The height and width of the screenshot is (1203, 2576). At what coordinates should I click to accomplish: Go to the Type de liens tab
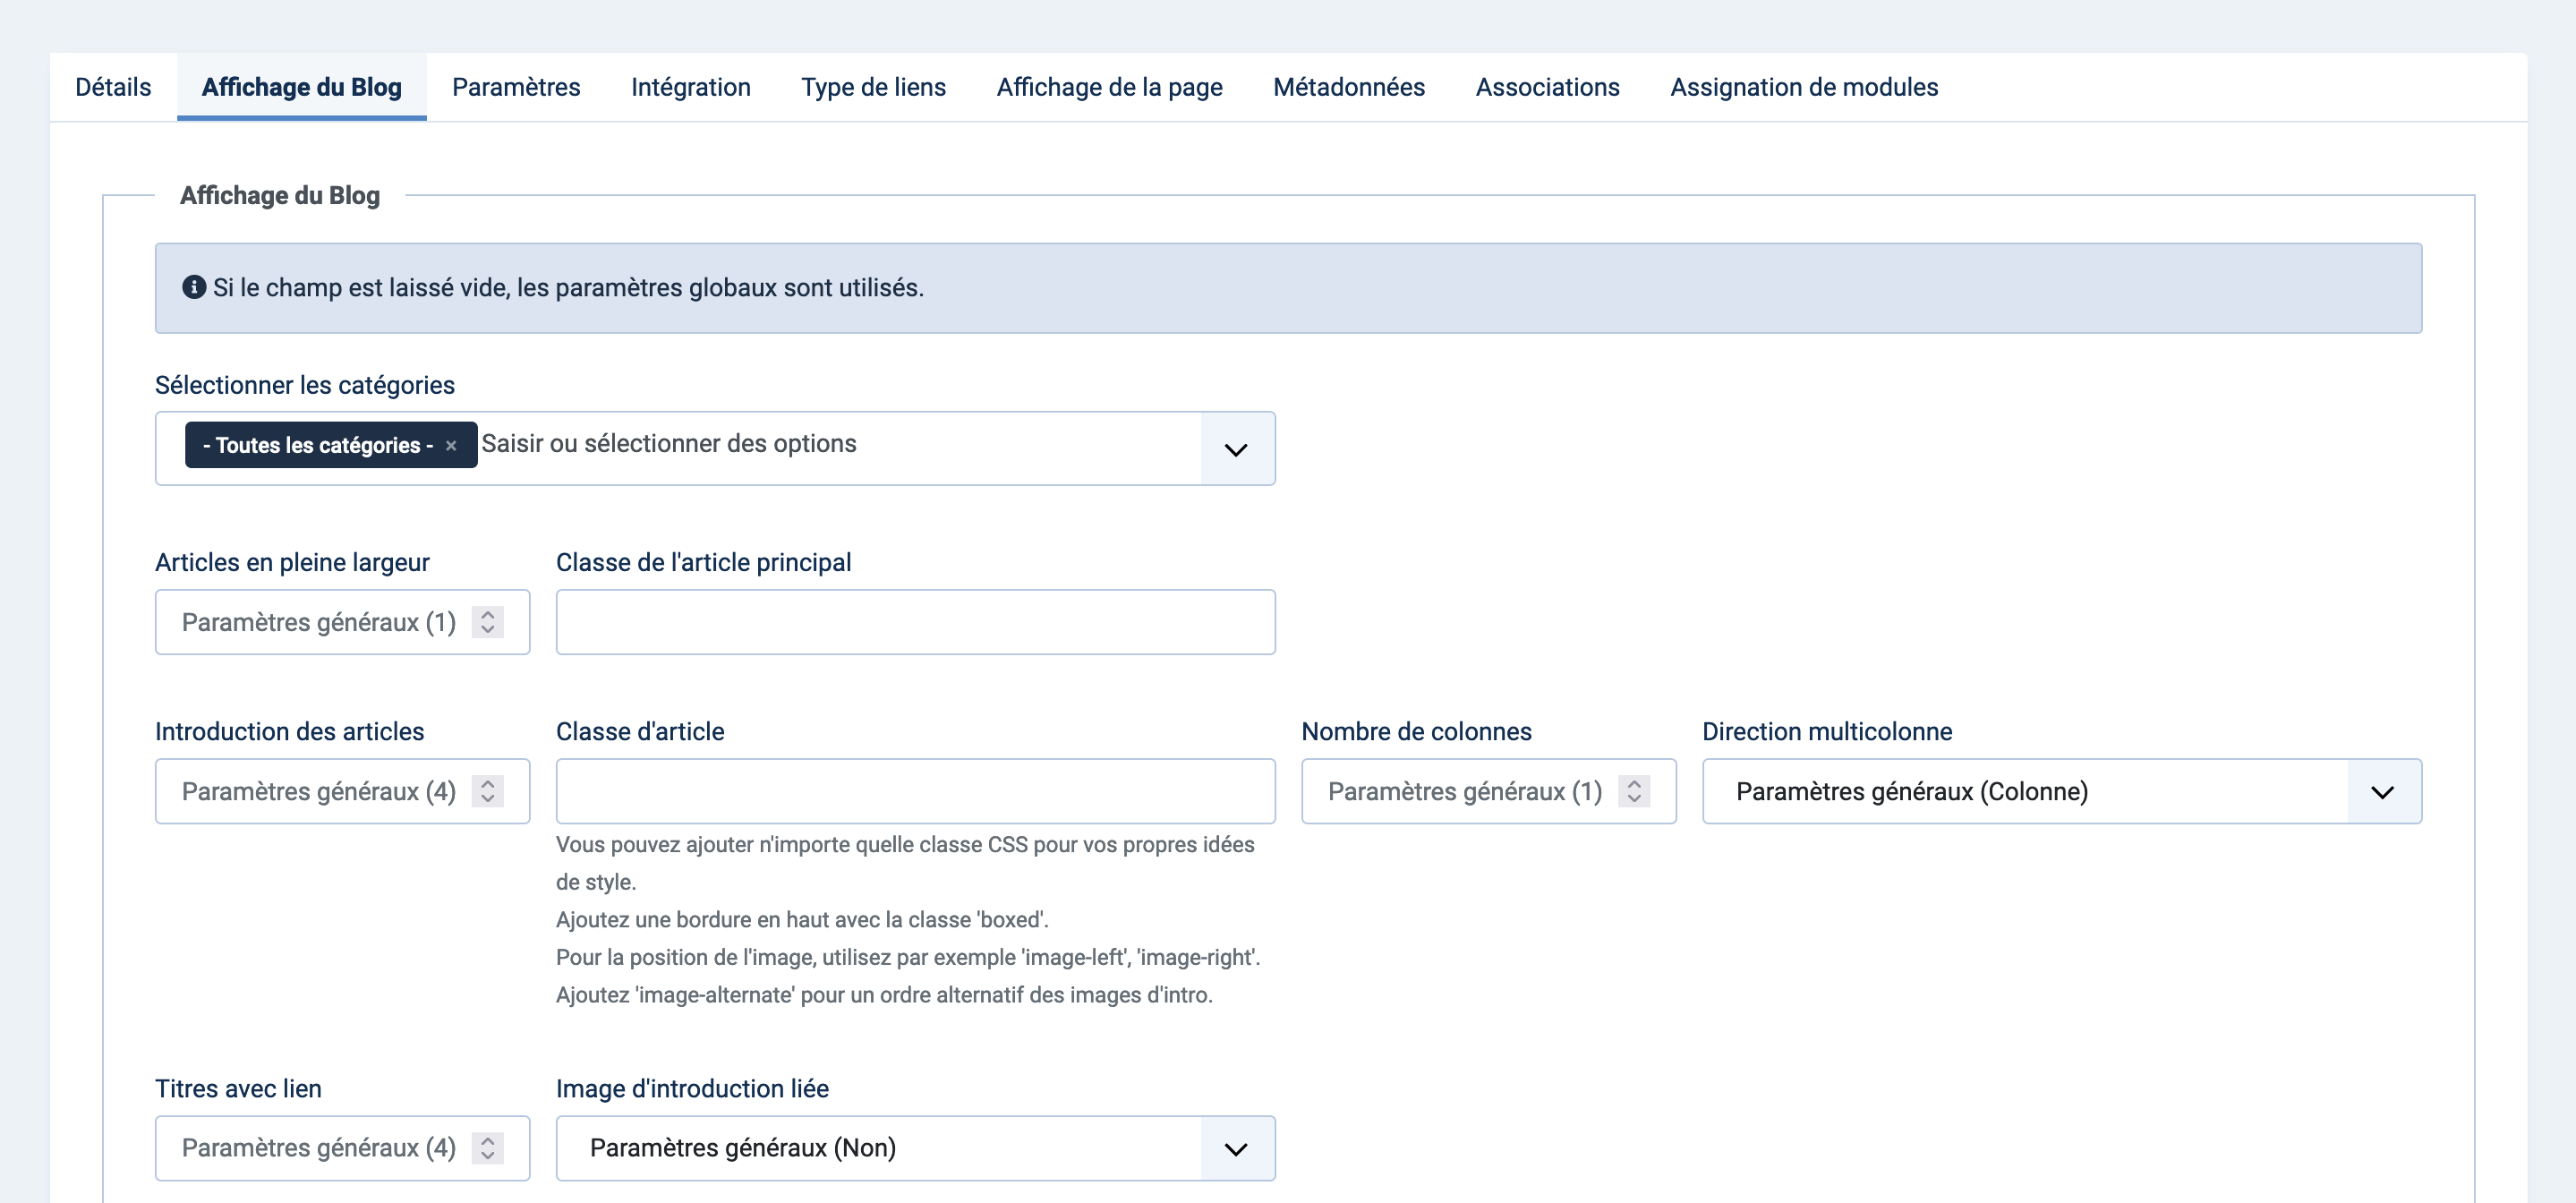[x=873, y=87]
